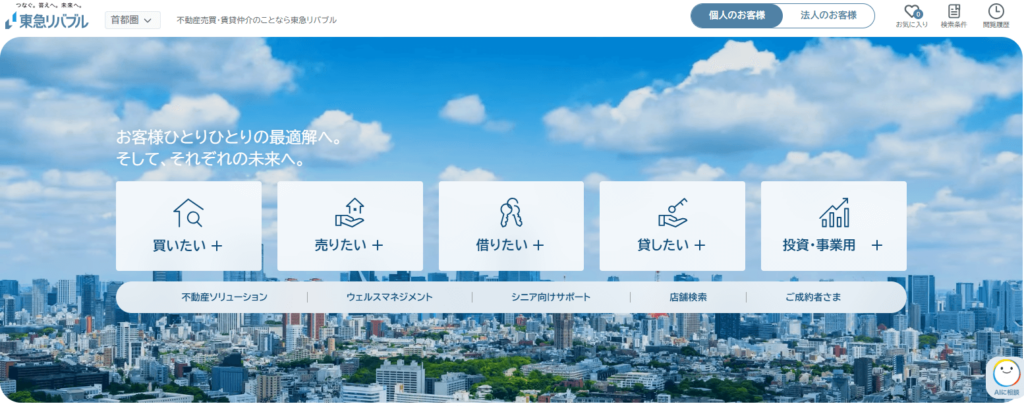Open the AIに相談 chat icon
Image resolution: width=1024 pixels, height=406 pixels.
(1006, 379)
